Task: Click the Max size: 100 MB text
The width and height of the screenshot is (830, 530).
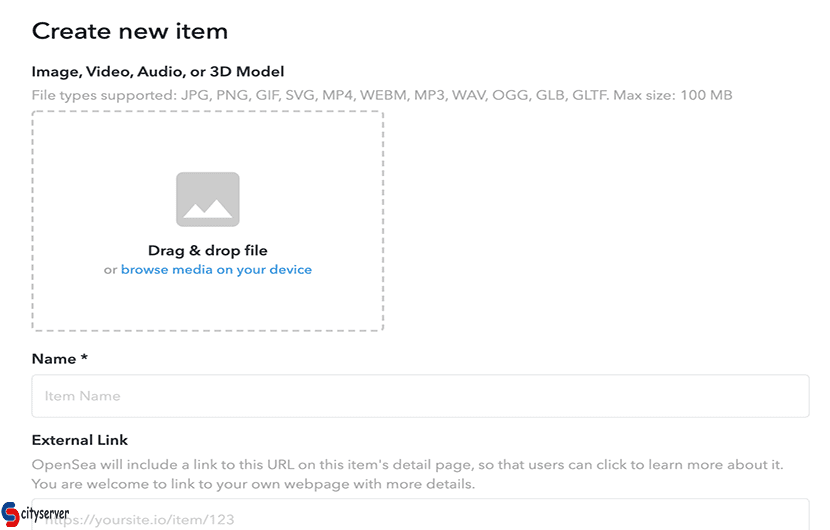Action: click(673, 95)
